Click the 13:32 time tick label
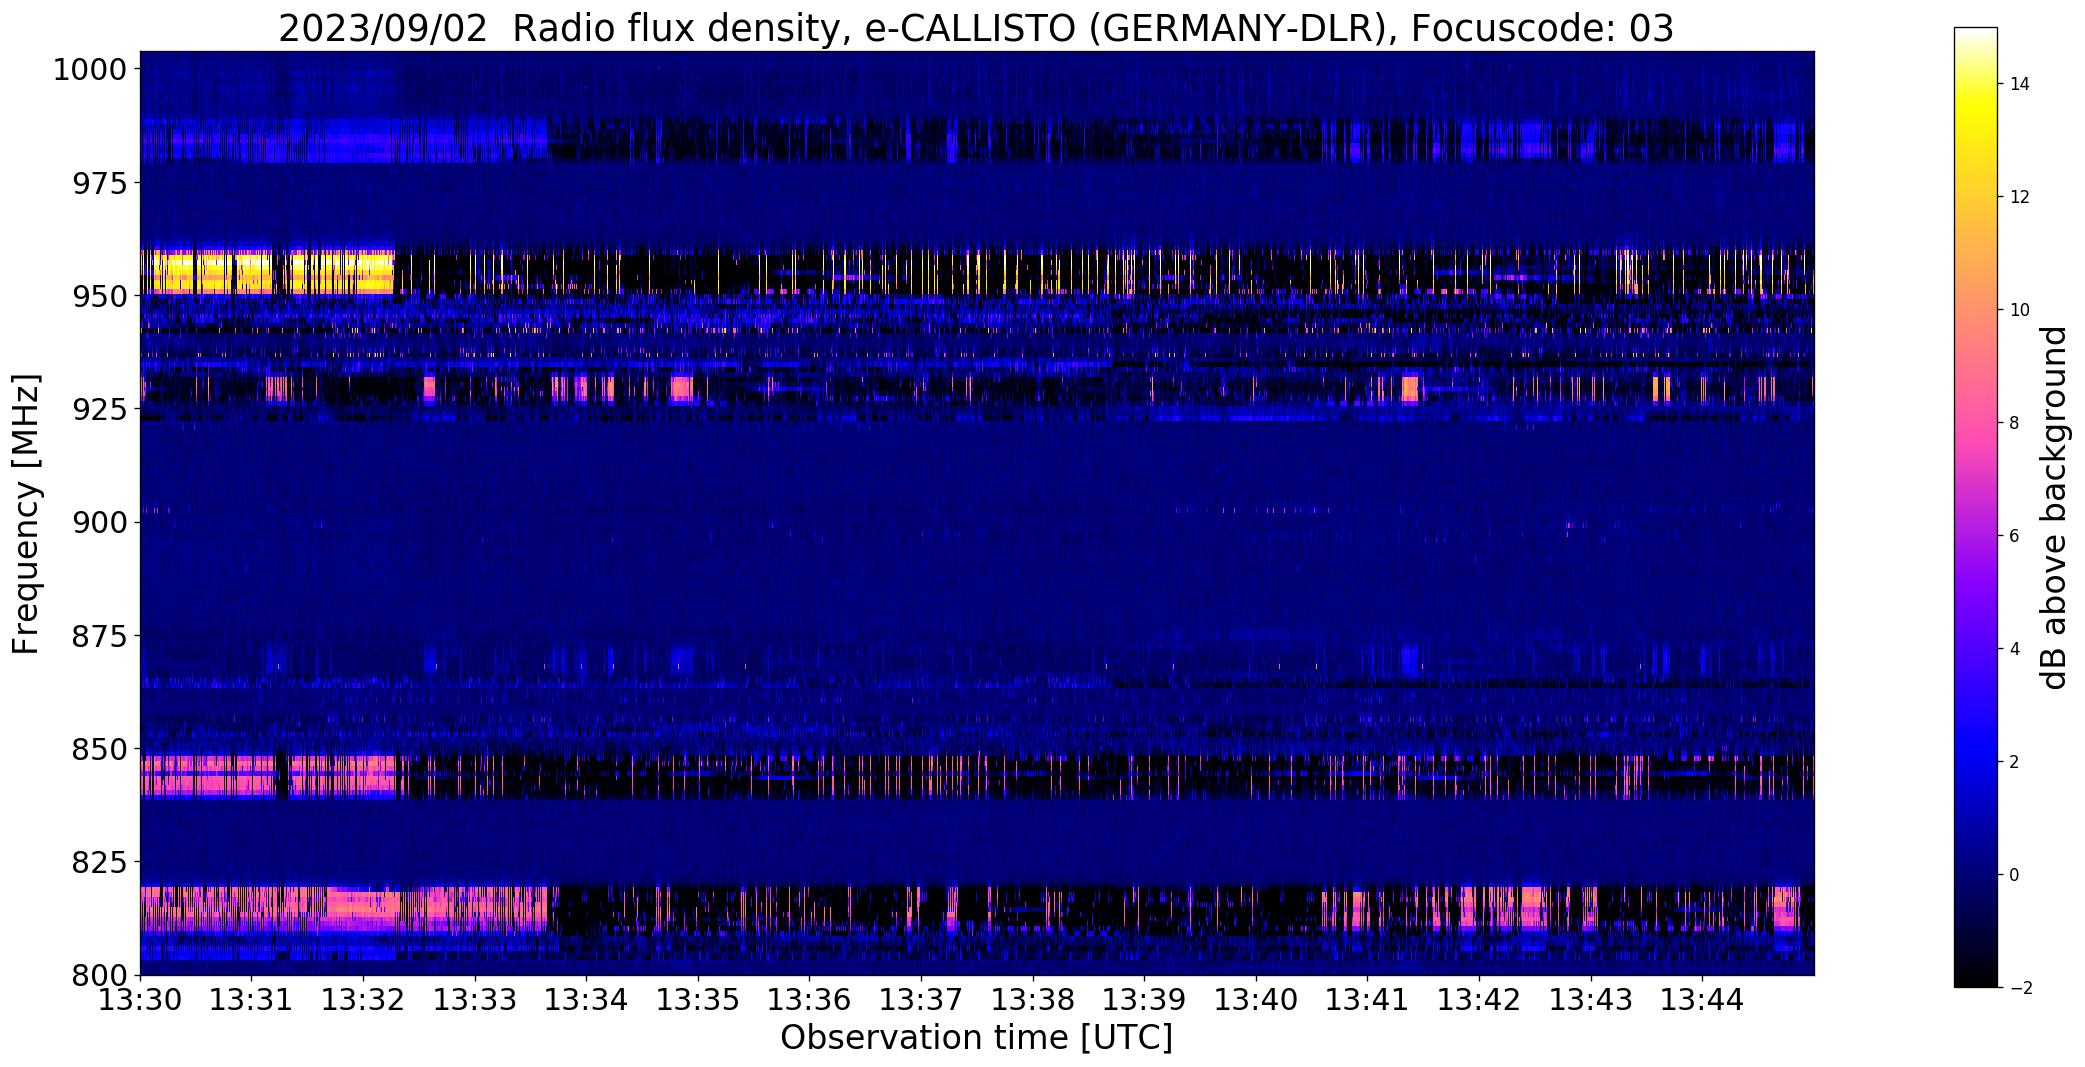 (x=363, y=1000)
